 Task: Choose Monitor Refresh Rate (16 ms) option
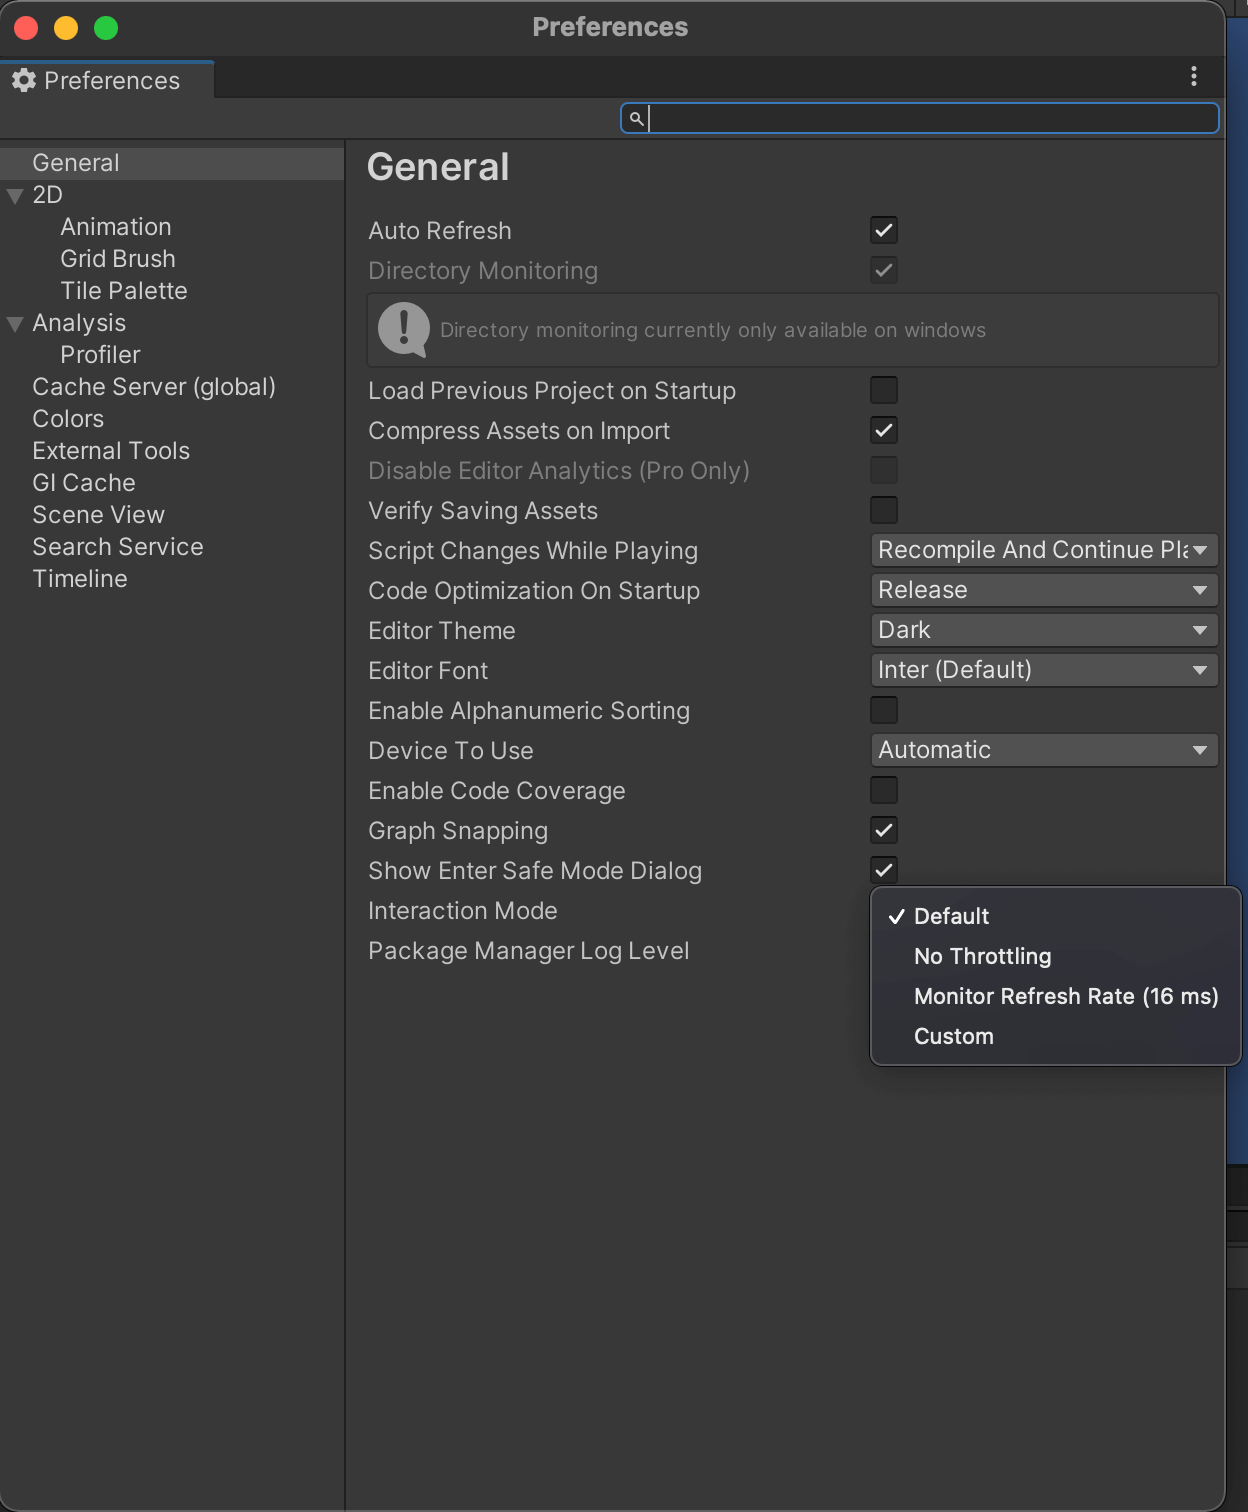(x=1065, y=996)
